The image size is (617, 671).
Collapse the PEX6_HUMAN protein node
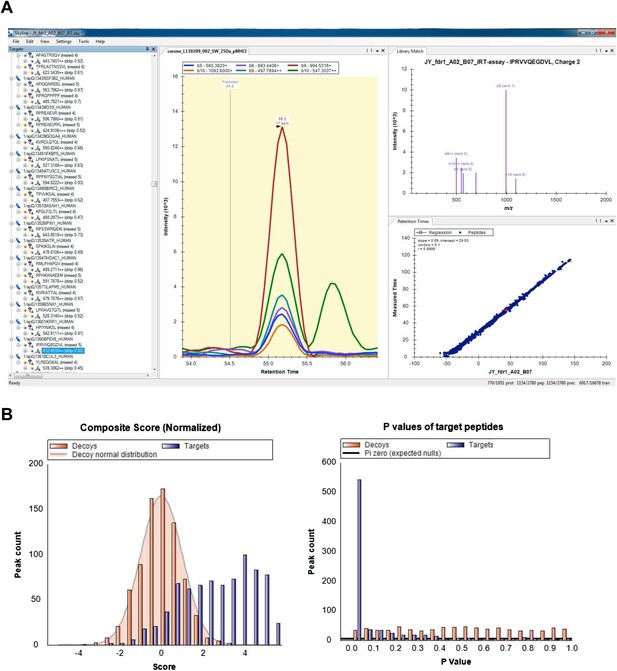click(12, 339)
